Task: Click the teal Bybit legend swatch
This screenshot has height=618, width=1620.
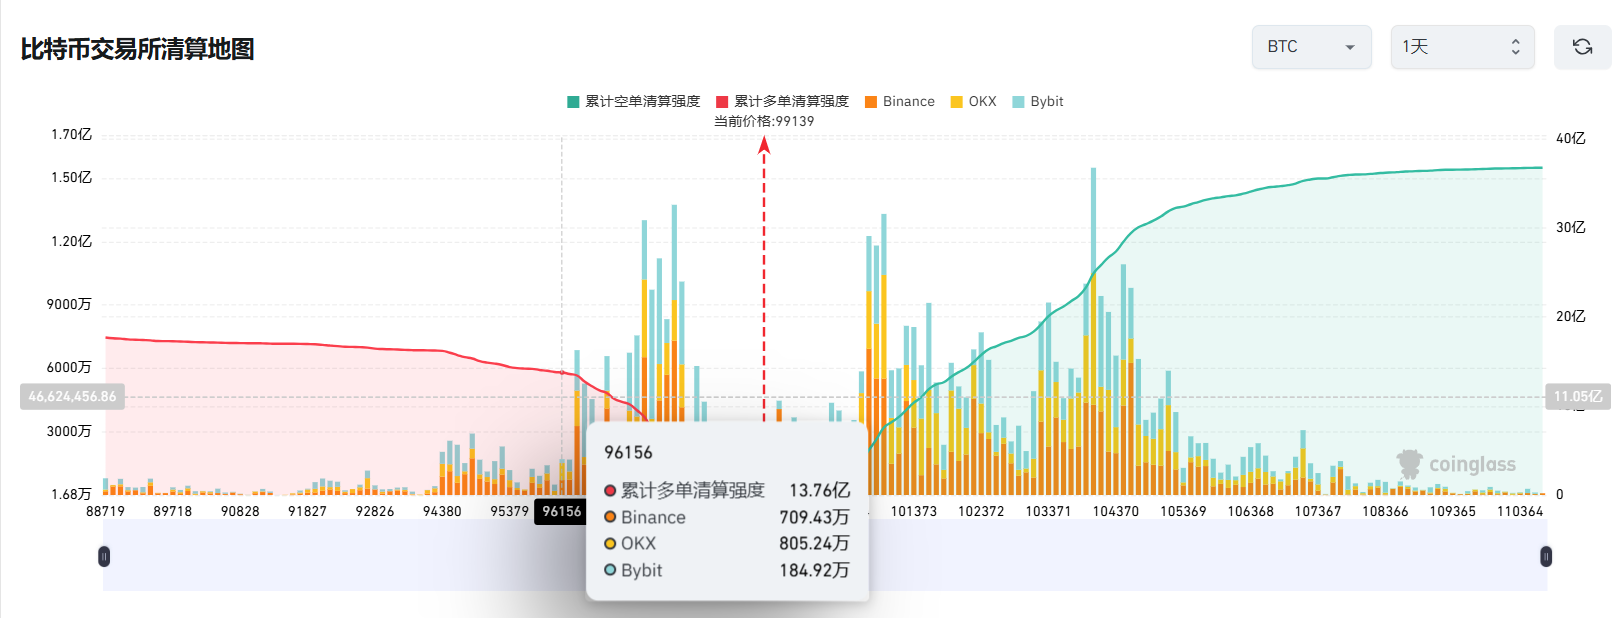Action: click(1018, 101)
